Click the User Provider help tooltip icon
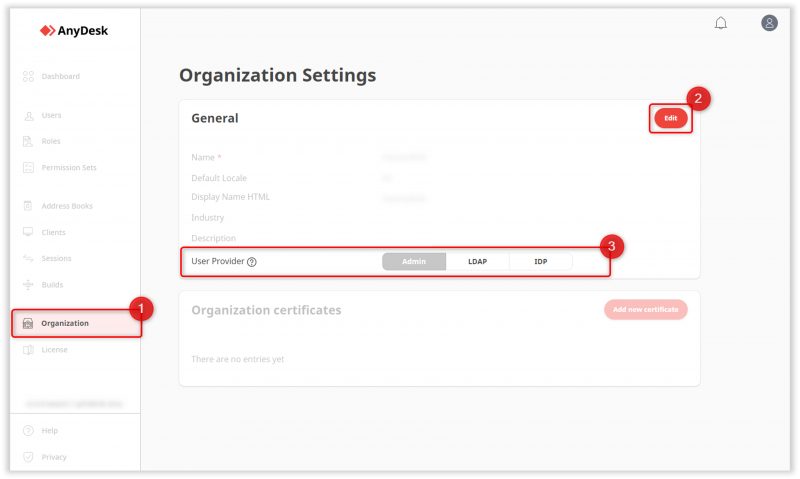 click(x=252, y=262)
